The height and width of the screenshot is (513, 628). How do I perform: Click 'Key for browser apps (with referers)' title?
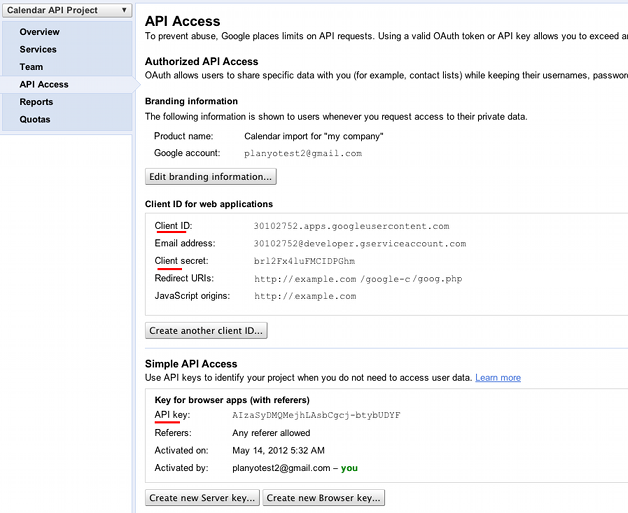(x=232, y=400)
